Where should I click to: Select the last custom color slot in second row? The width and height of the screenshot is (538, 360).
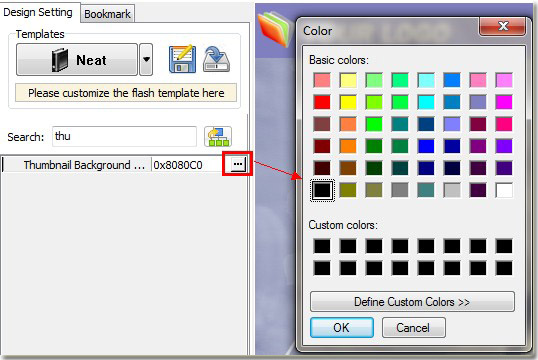pos(504,268)
